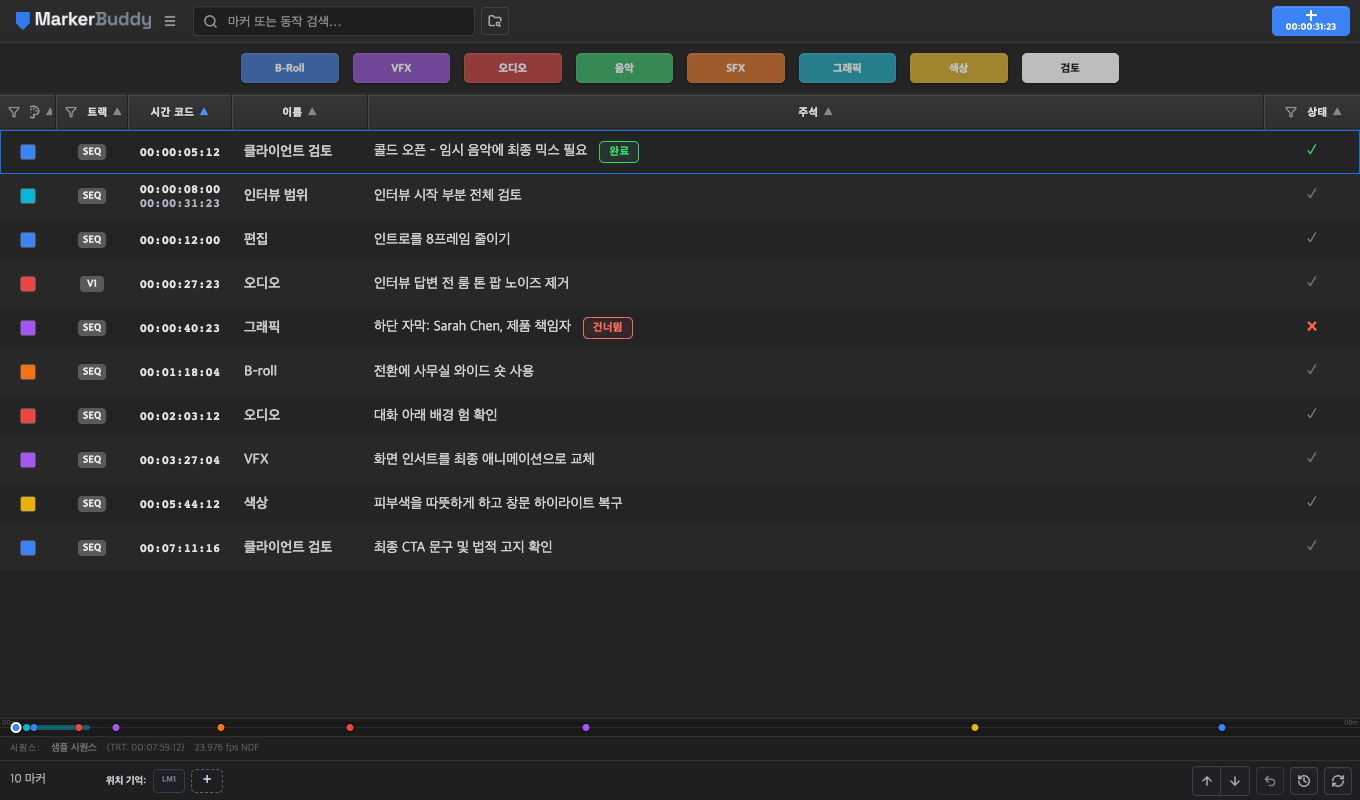Refresh the marker list with the sync icon

point(1337,781)
